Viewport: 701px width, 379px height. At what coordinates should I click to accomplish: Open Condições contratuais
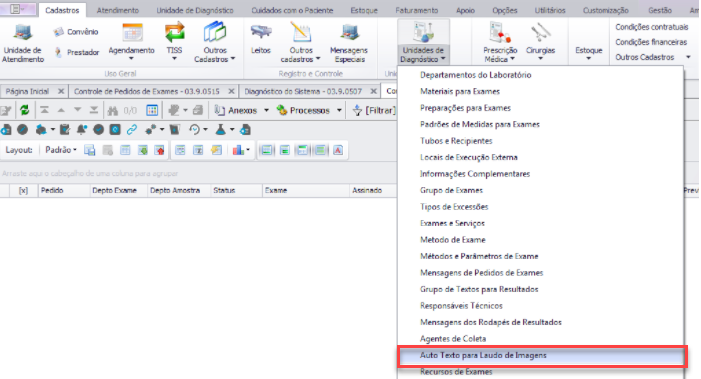651,27
